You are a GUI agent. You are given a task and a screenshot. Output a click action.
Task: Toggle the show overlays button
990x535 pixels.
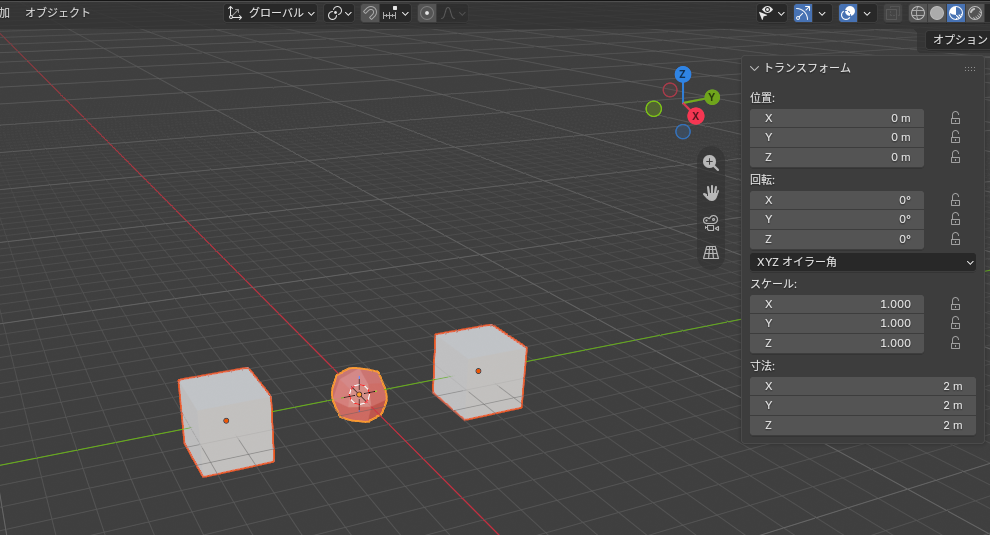[848, 13]
